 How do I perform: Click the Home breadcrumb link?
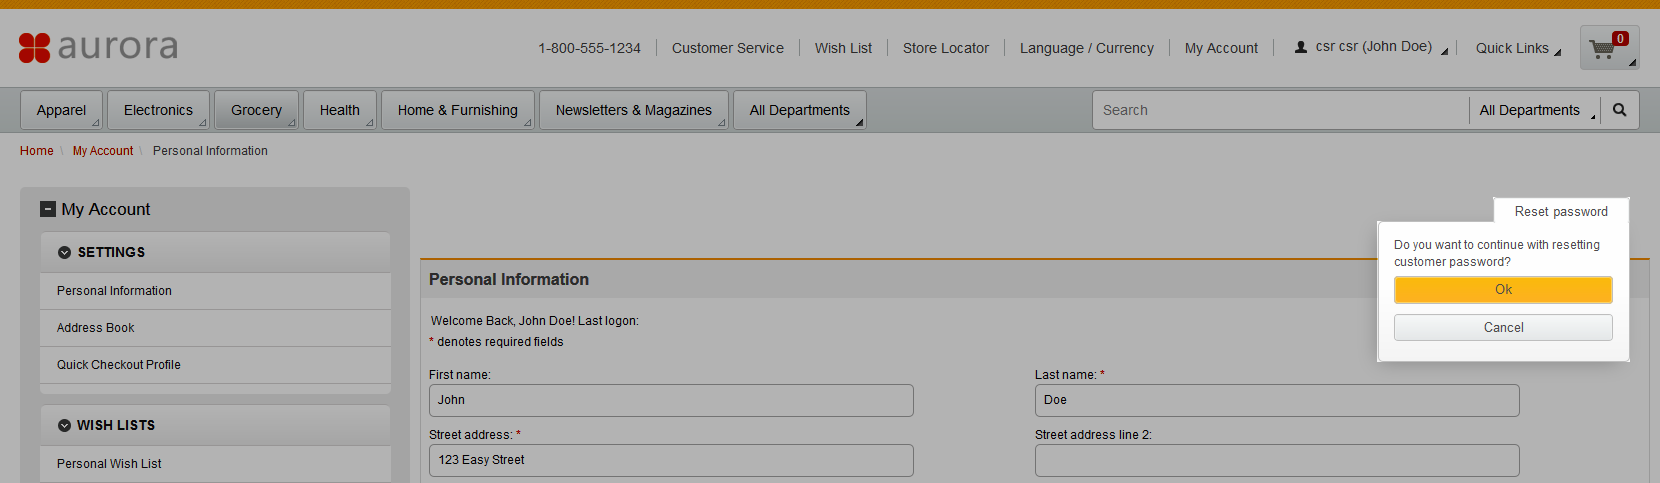pyautogui.click(x=37, y=151)
